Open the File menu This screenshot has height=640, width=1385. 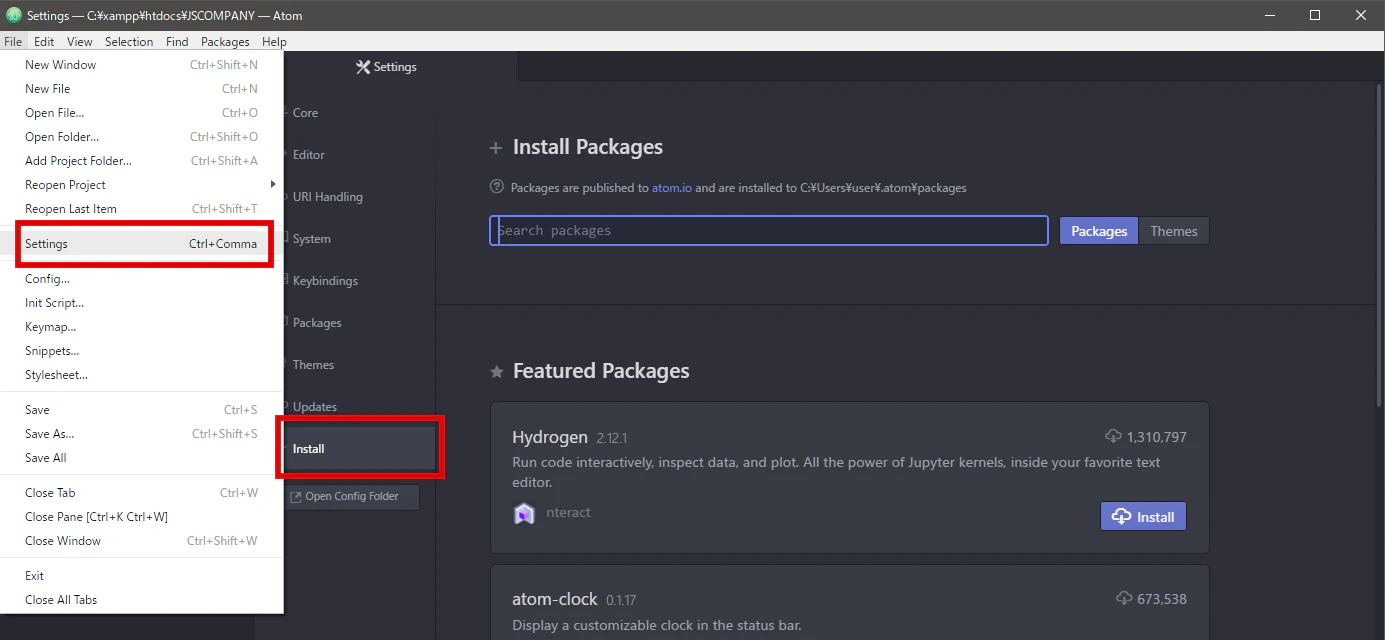click(13, 42)
